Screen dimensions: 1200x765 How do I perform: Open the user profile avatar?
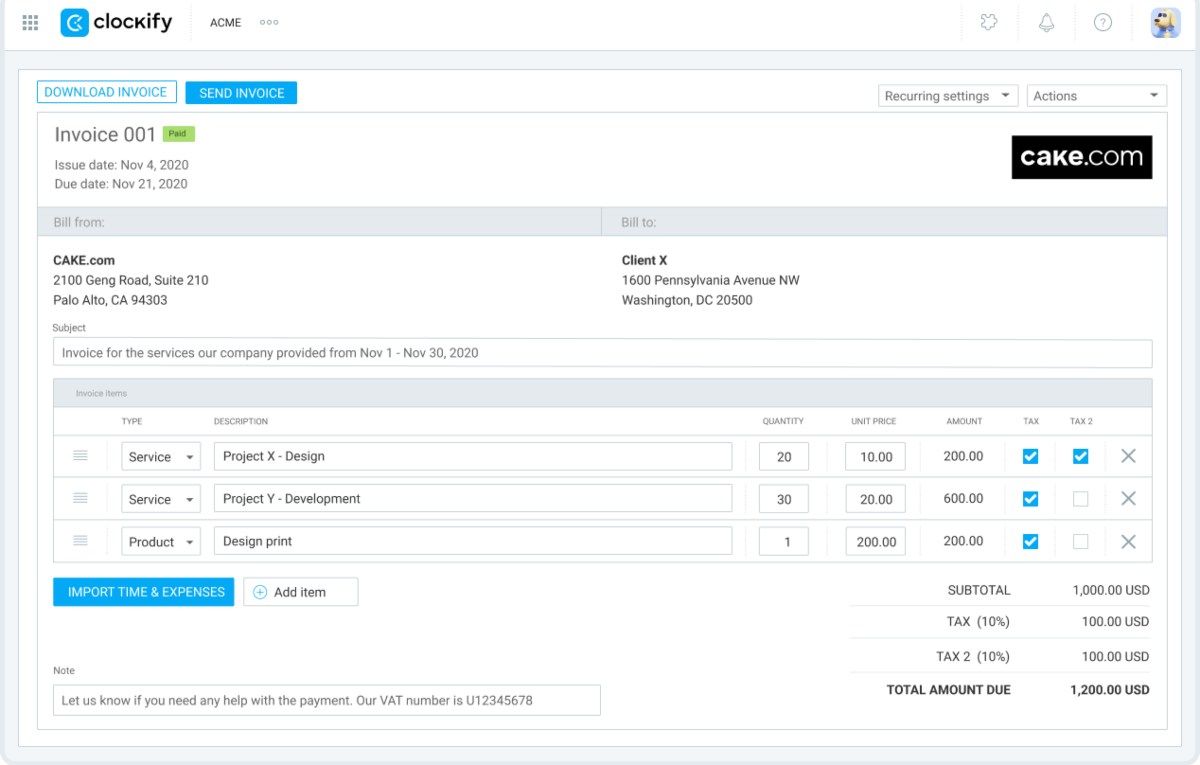tap(1165, 22)
